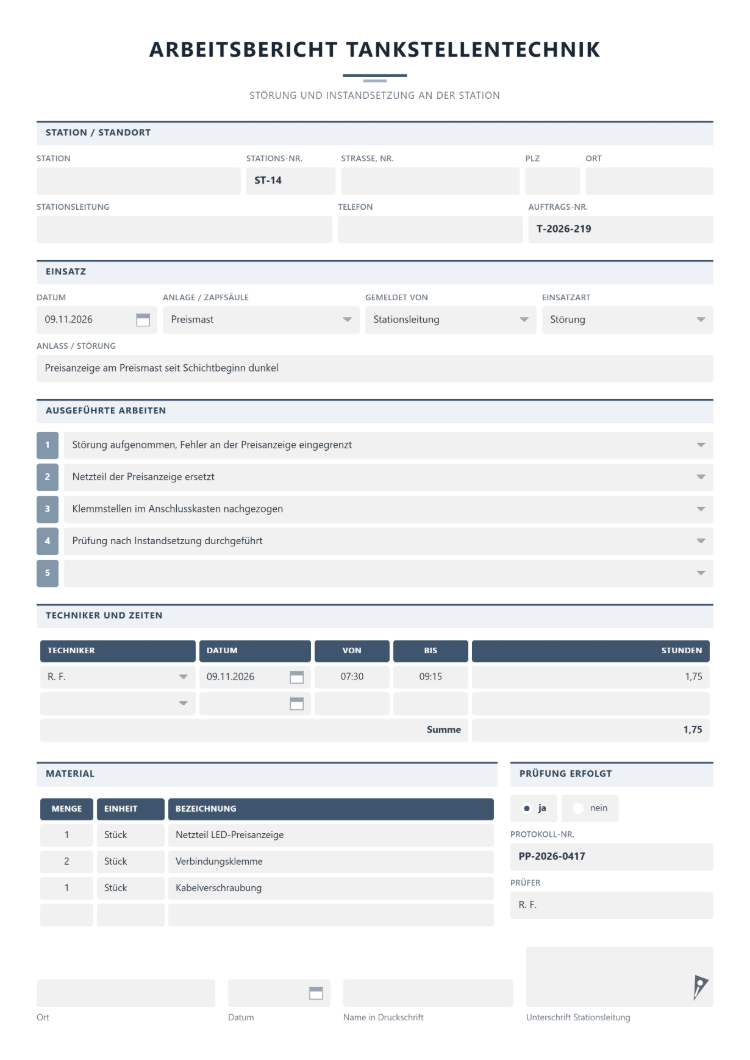The height and width of the screenshot is (1060, 750).
Task: Open calendar picker in Einsatz Datum field
Action: point(143,320)
